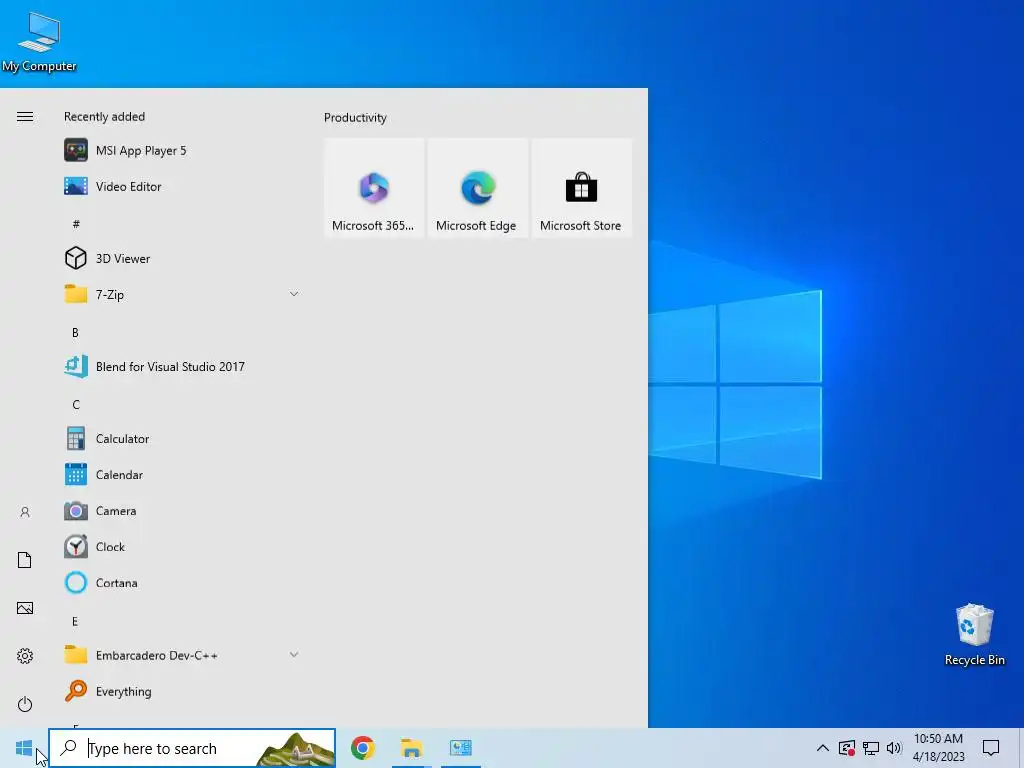This screenshot has height=768, width=1024.
Task: Open the volume tray icon
Action: coord(894,748)
